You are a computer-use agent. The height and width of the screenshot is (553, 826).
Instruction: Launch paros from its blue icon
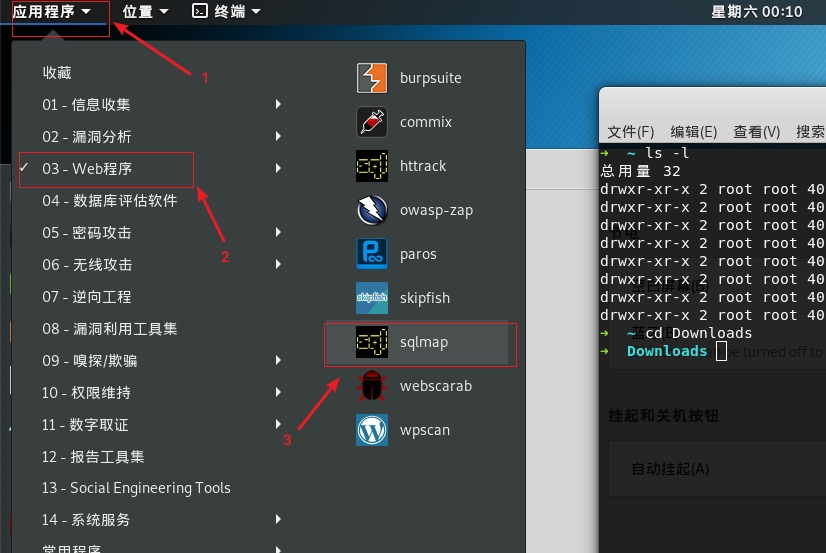tap(372, 254)
